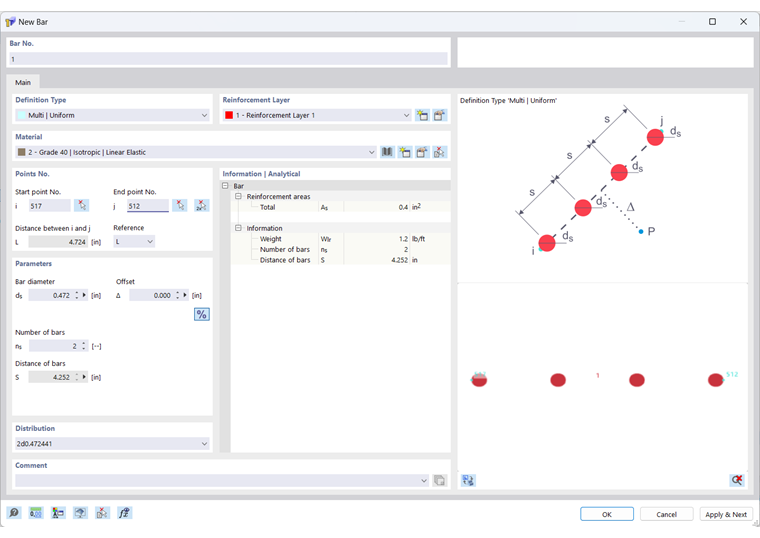Screen dimensions: 760x538
Task: Click the preview view settings icon
Action: pos(468,480)
